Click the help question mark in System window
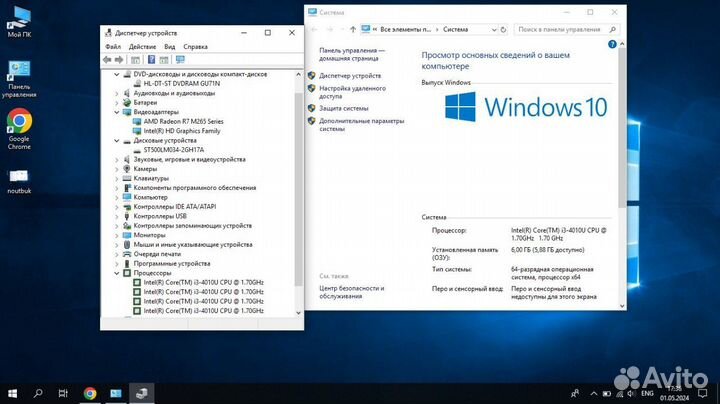Viewport: 720px width, 404px height. click(612, 44)
